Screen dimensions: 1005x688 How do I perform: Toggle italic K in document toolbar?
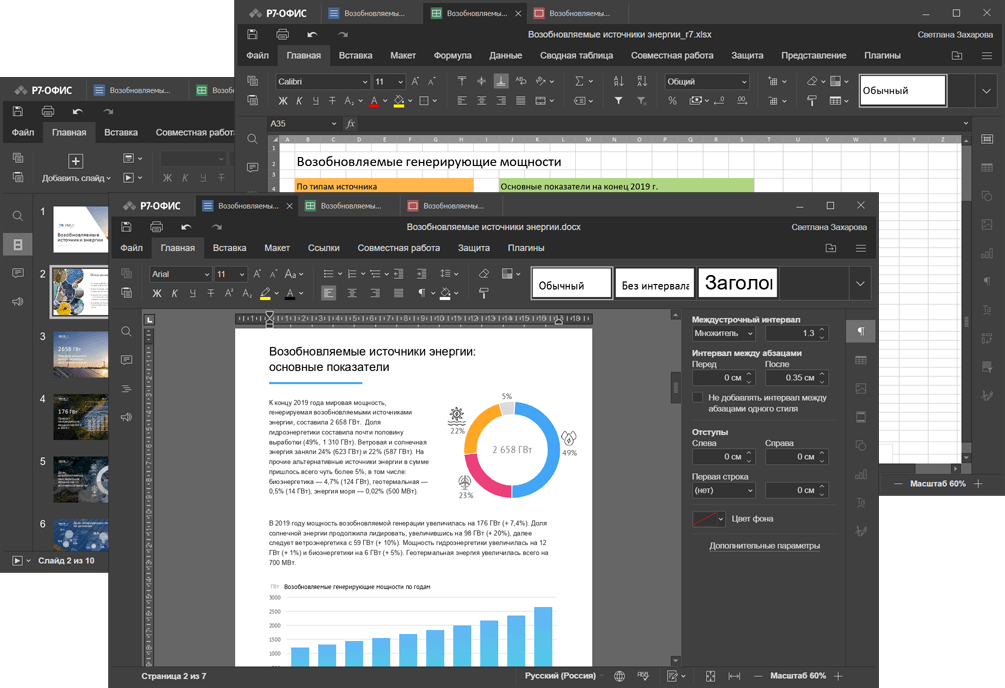(174, 294)
